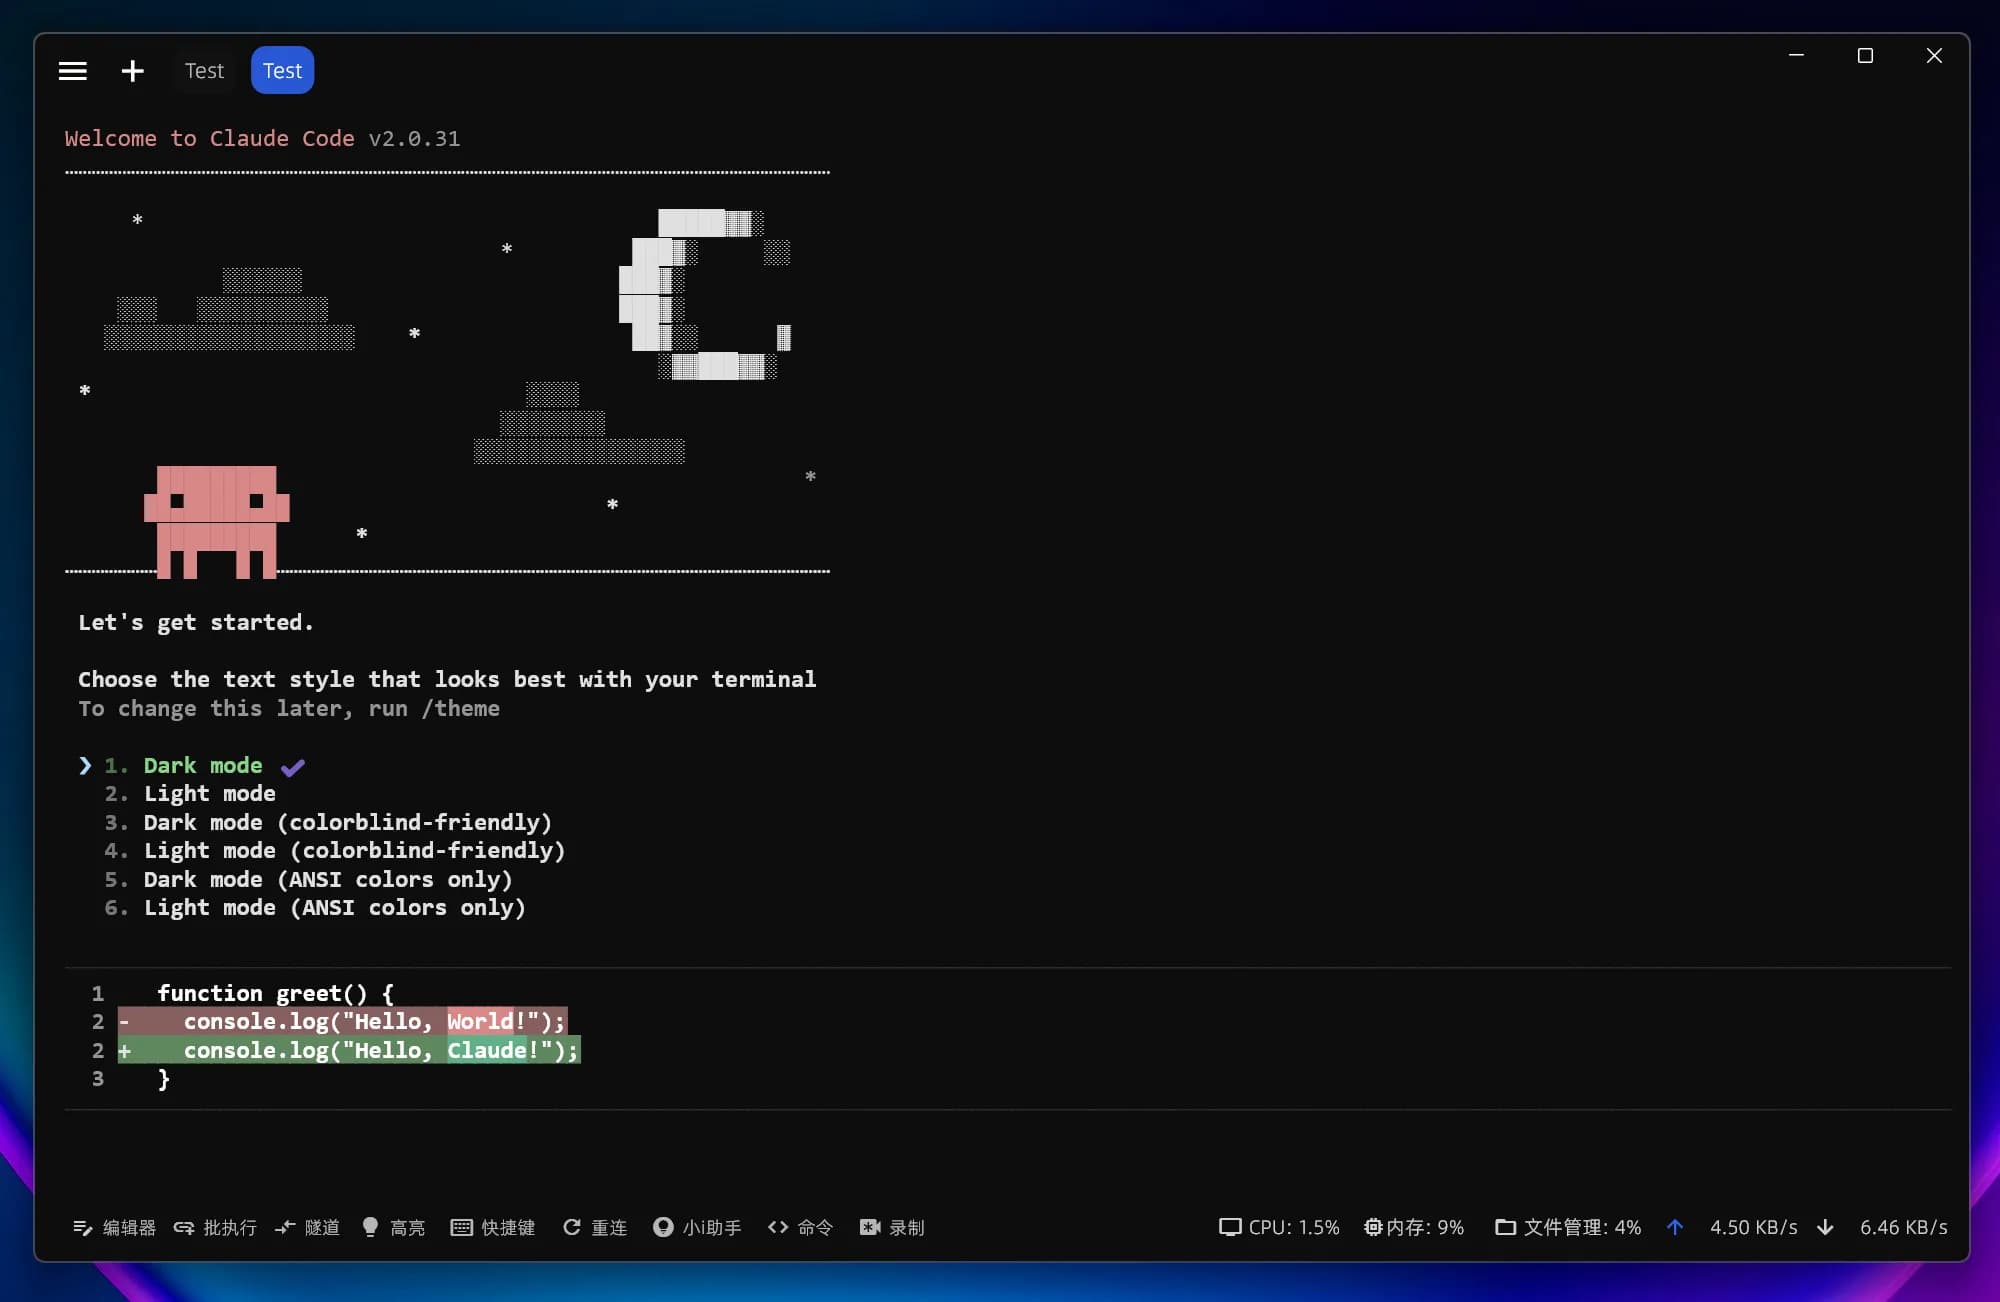Pick Dark mode (colorblind-friendly)
This screenshot has width=2000, height=1302.
pos(347,822)
